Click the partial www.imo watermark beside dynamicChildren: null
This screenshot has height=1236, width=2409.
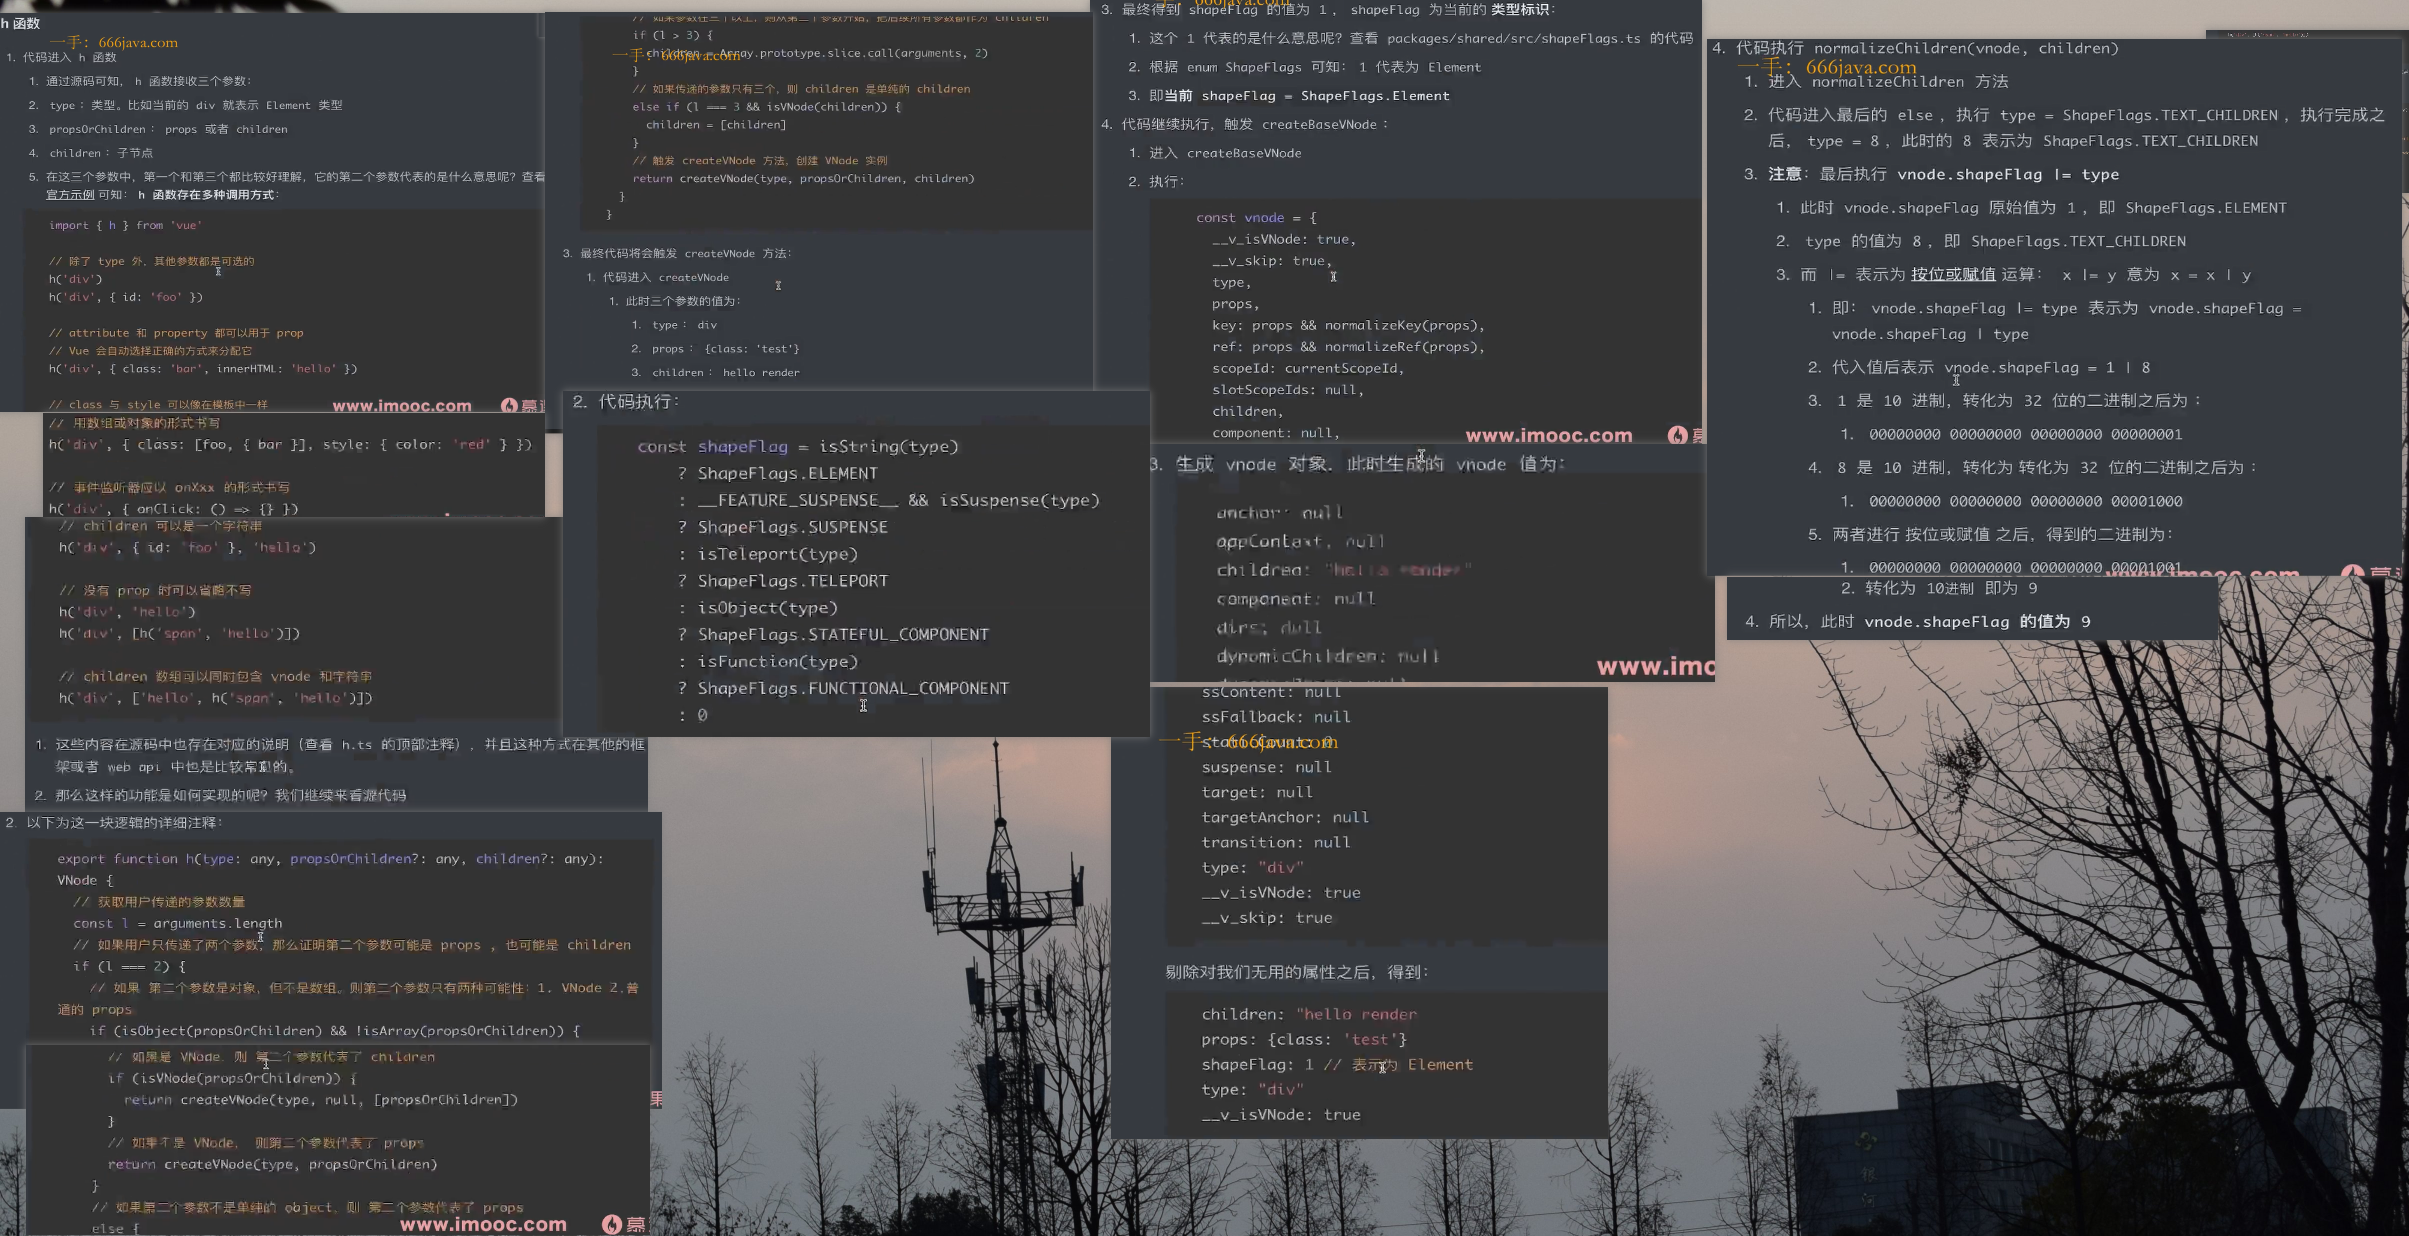tap(1655, 667)
